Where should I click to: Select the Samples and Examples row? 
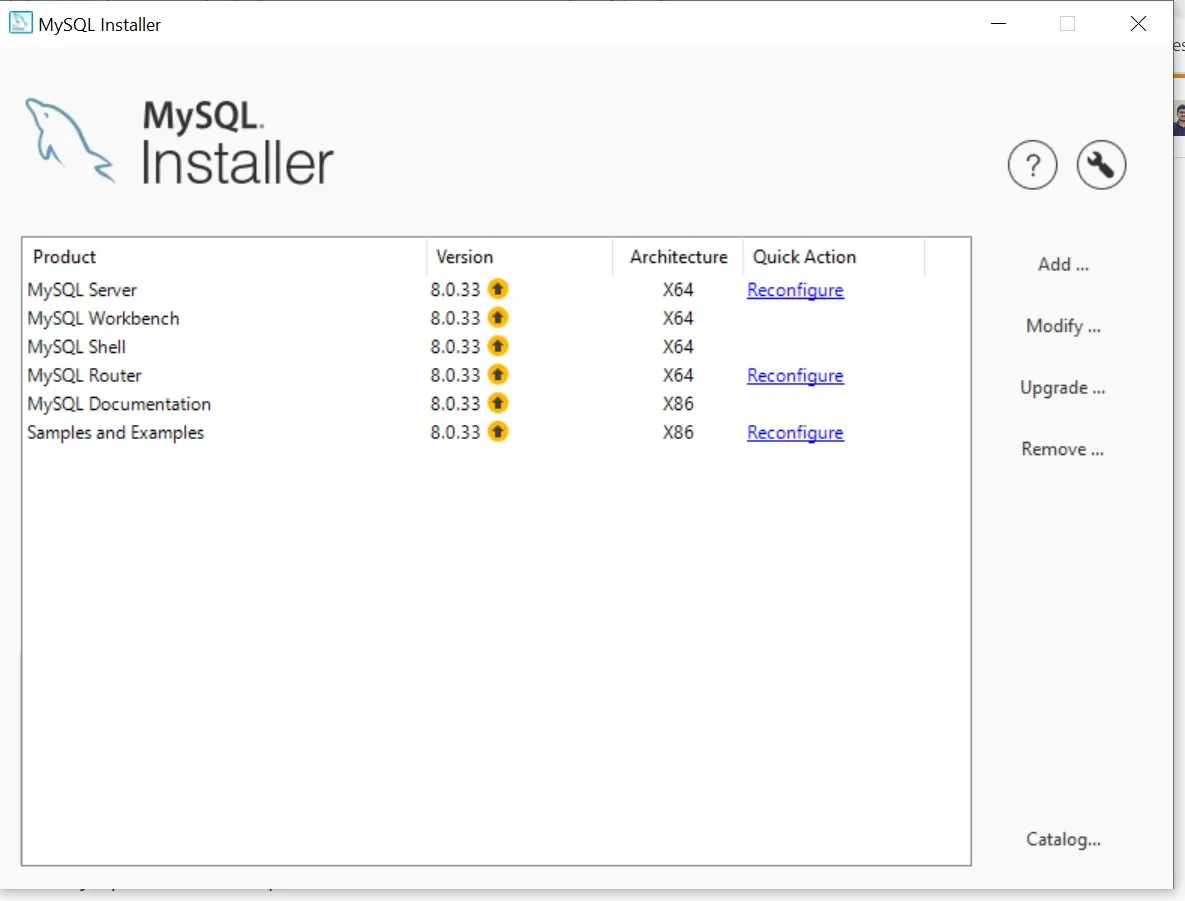496,432
